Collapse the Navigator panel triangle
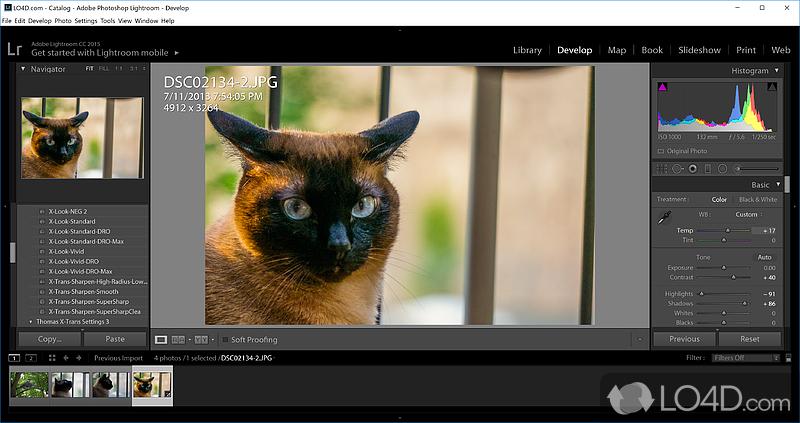 (x=23, y=68)
